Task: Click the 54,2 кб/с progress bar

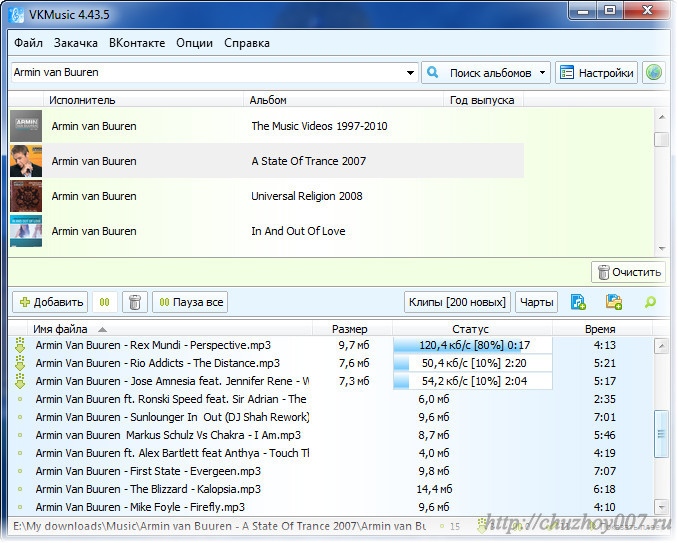Action: pos(473,381)
